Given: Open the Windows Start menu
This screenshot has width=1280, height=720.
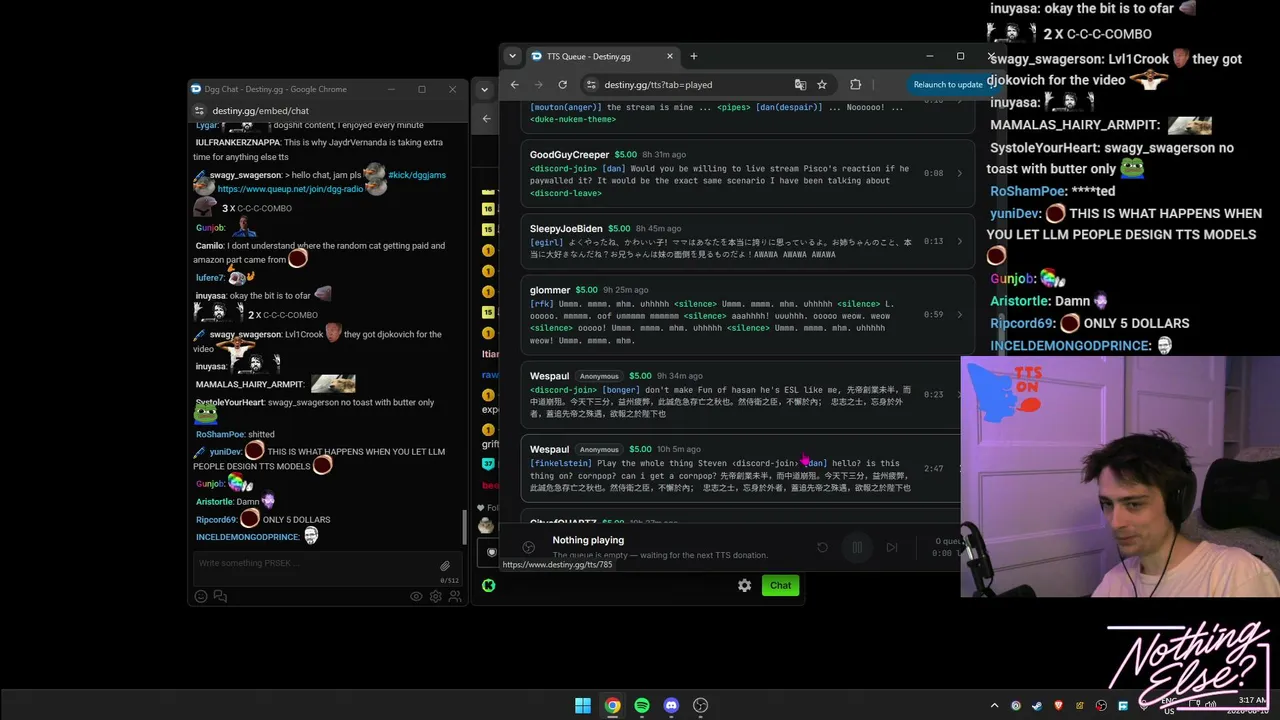Looking at the screenshot, I should (583, 706).
